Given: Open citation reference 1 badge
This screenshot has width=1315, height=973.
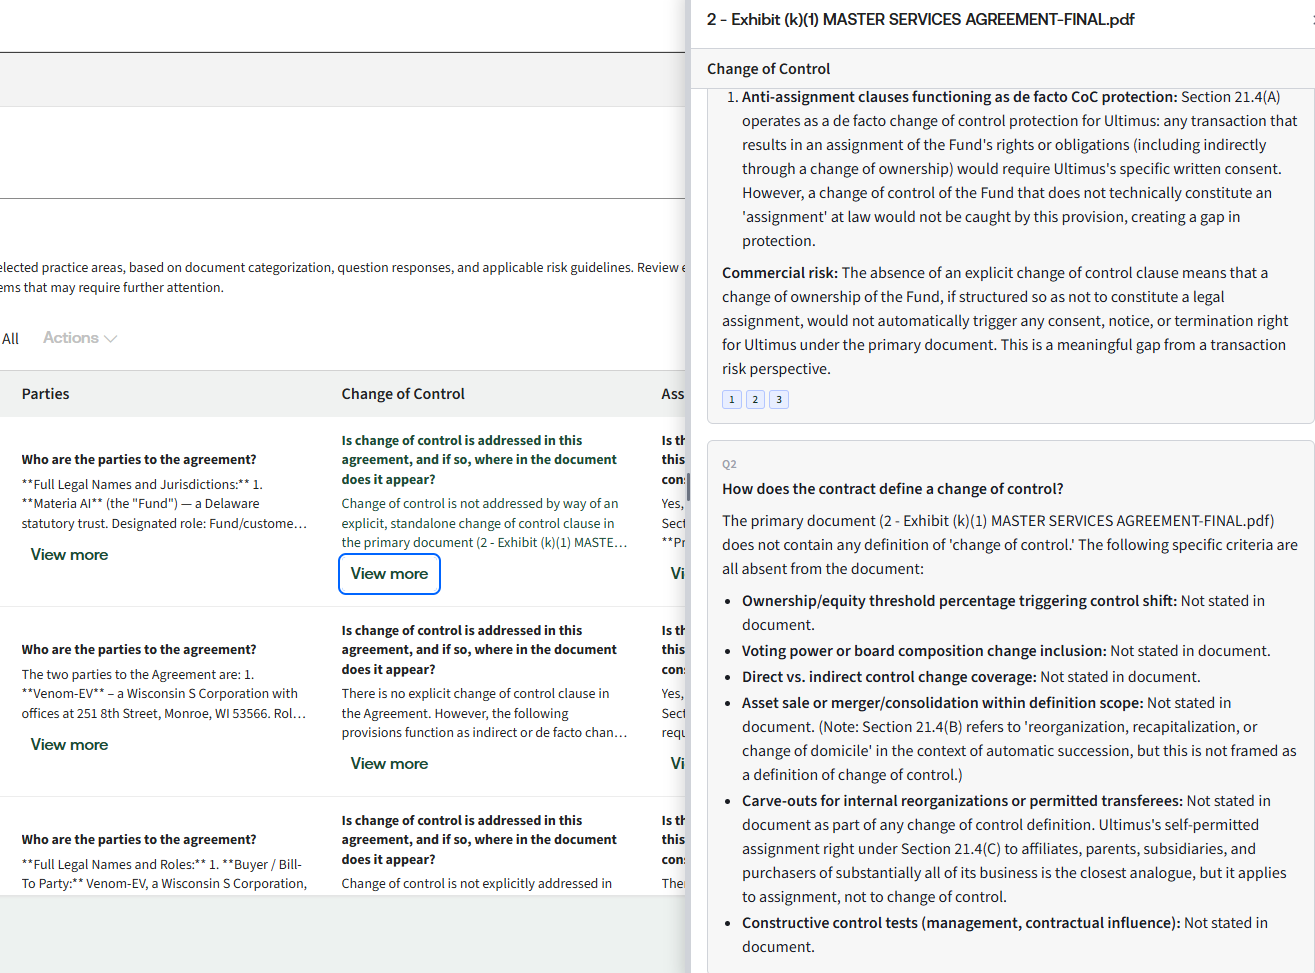Looking at the screenshot, I should click(x=732, y=400).
